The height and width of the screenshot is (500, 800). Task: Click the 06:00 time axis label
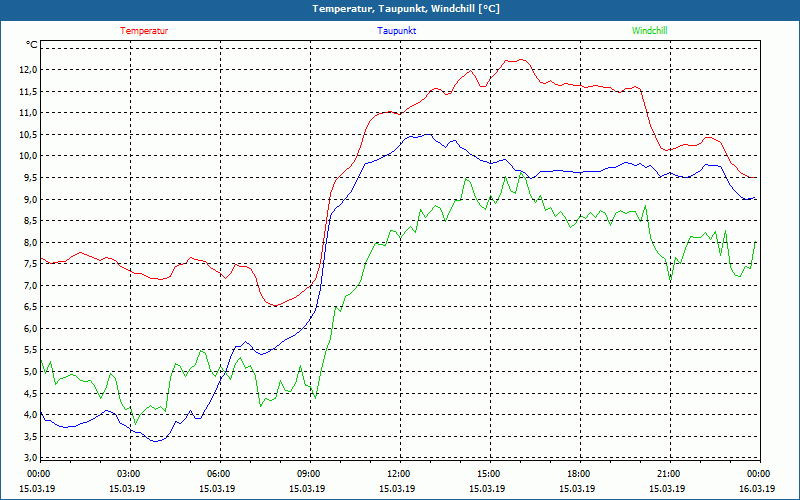(219, 474)
